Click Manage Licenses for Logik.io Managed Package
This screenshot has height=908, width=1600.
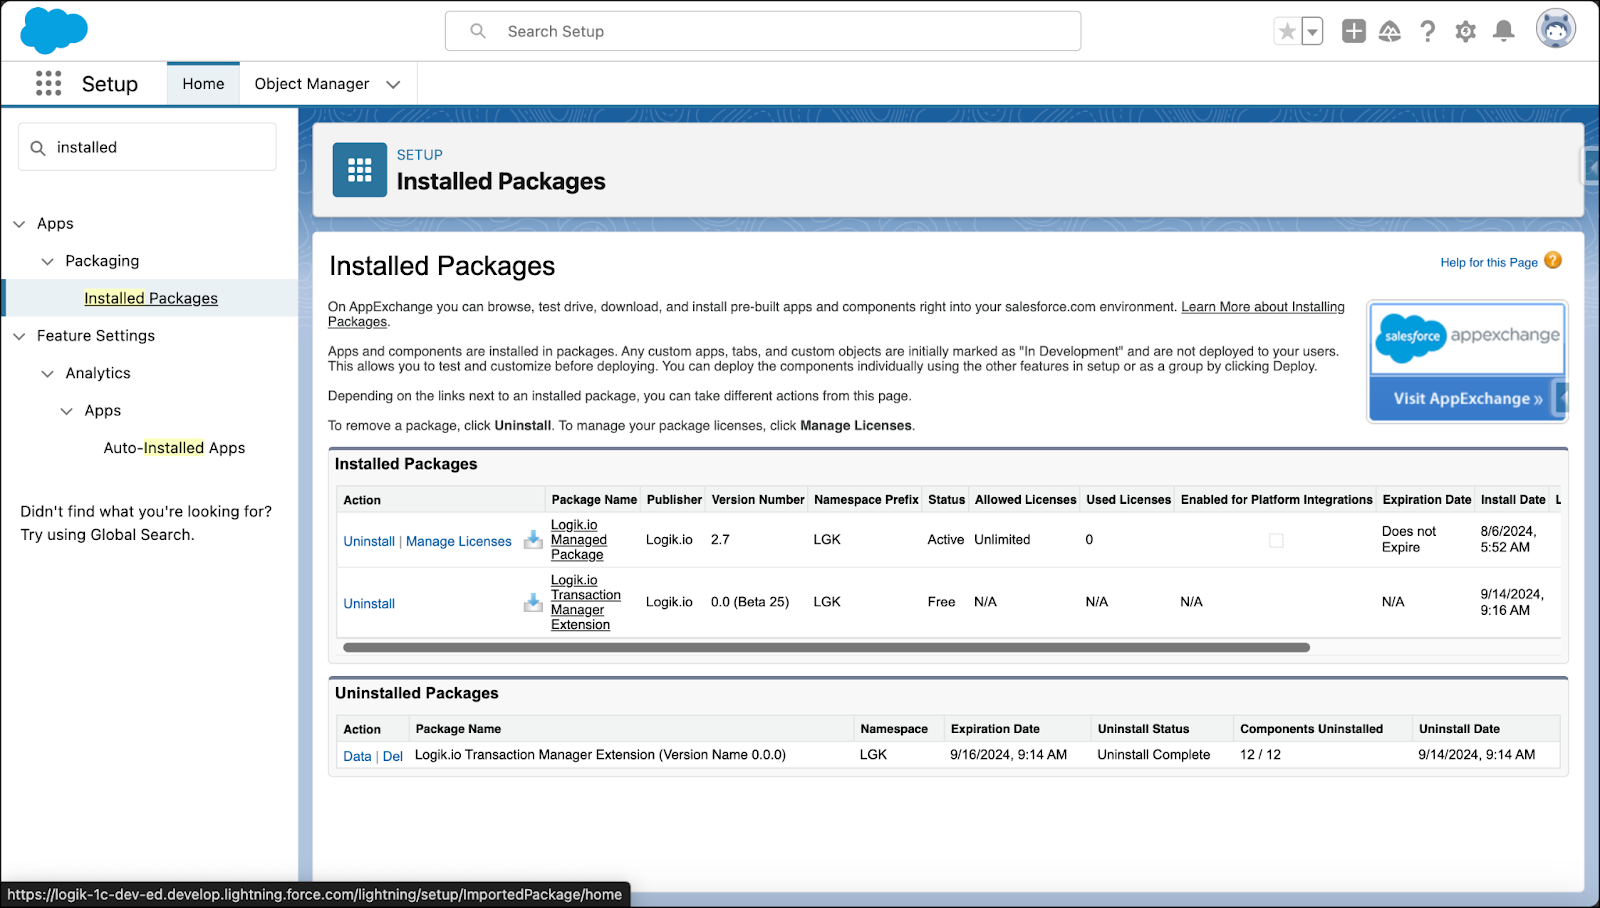point(458,541)
